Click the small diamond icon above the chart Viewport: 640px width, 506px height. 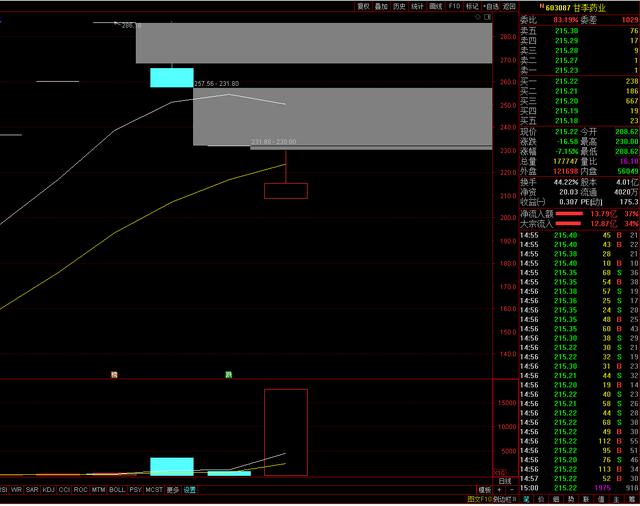coord(478,17)
